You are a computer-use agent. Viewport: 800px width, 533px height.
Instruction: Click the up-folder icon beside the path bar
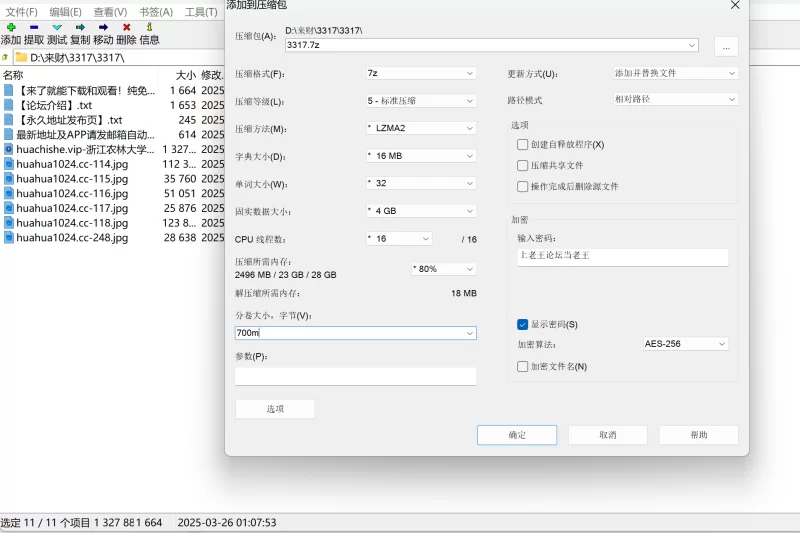(5, 57)
